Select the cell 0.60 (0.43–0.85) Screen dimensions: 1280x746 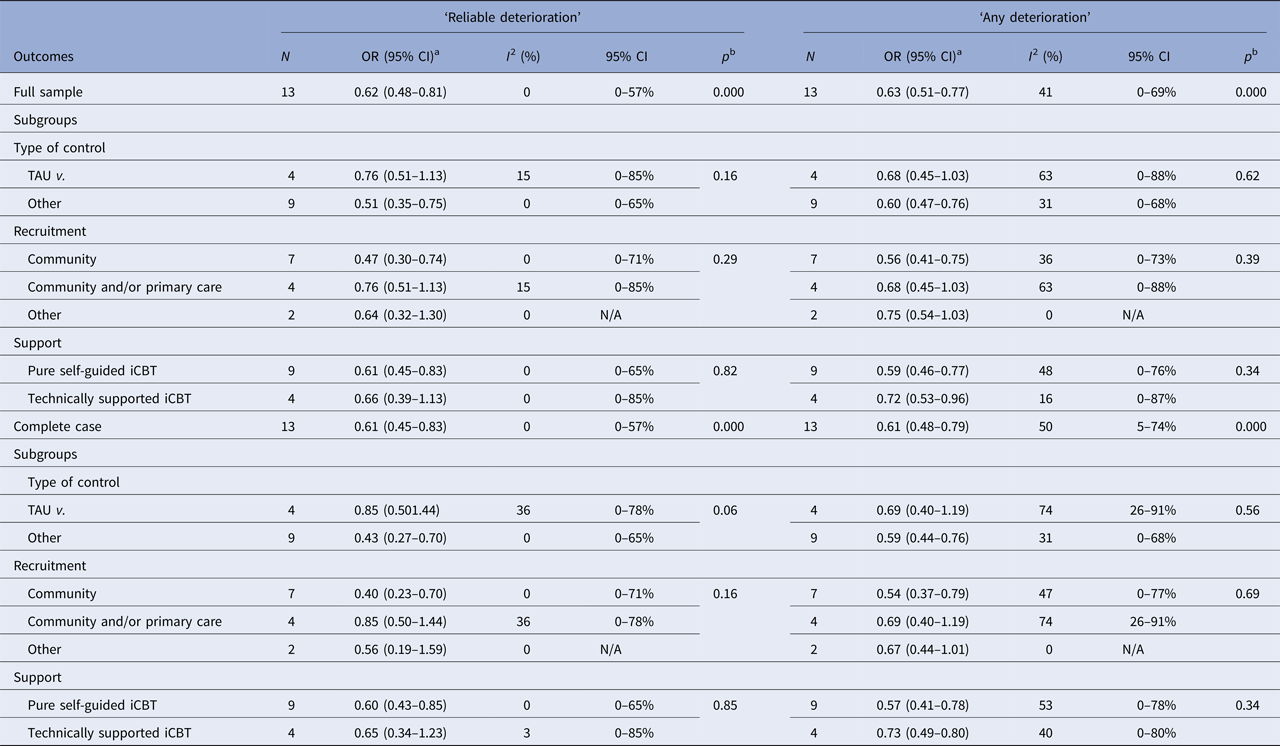[400, 705]
